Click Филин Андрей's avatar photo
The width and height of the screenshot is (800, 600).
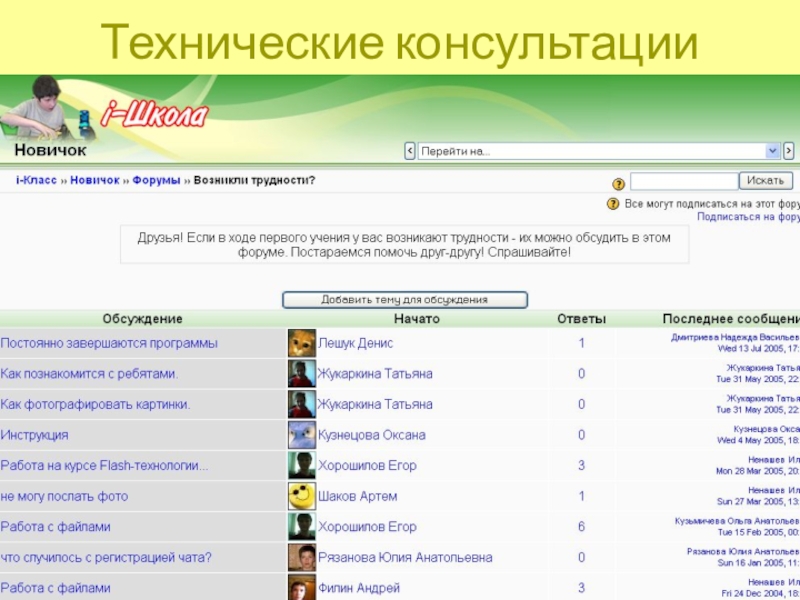[301, 587]
